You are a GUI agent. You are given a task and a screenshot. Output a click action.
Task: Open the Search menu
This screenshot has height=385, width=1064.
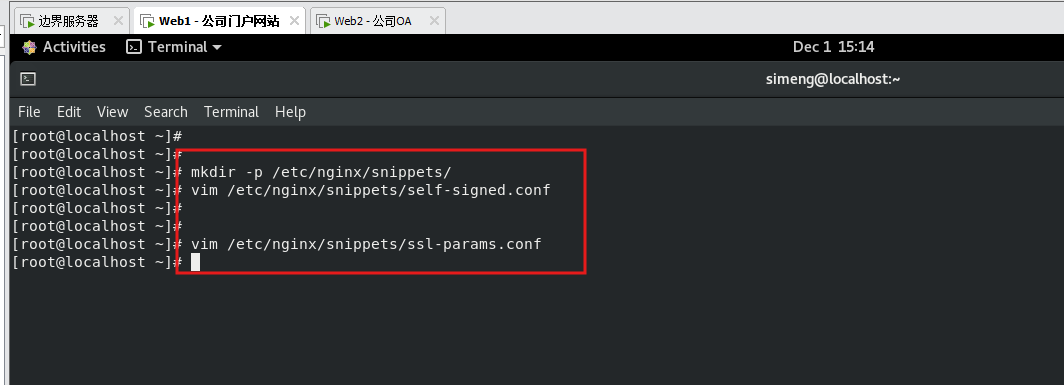[x=166, y=111]
